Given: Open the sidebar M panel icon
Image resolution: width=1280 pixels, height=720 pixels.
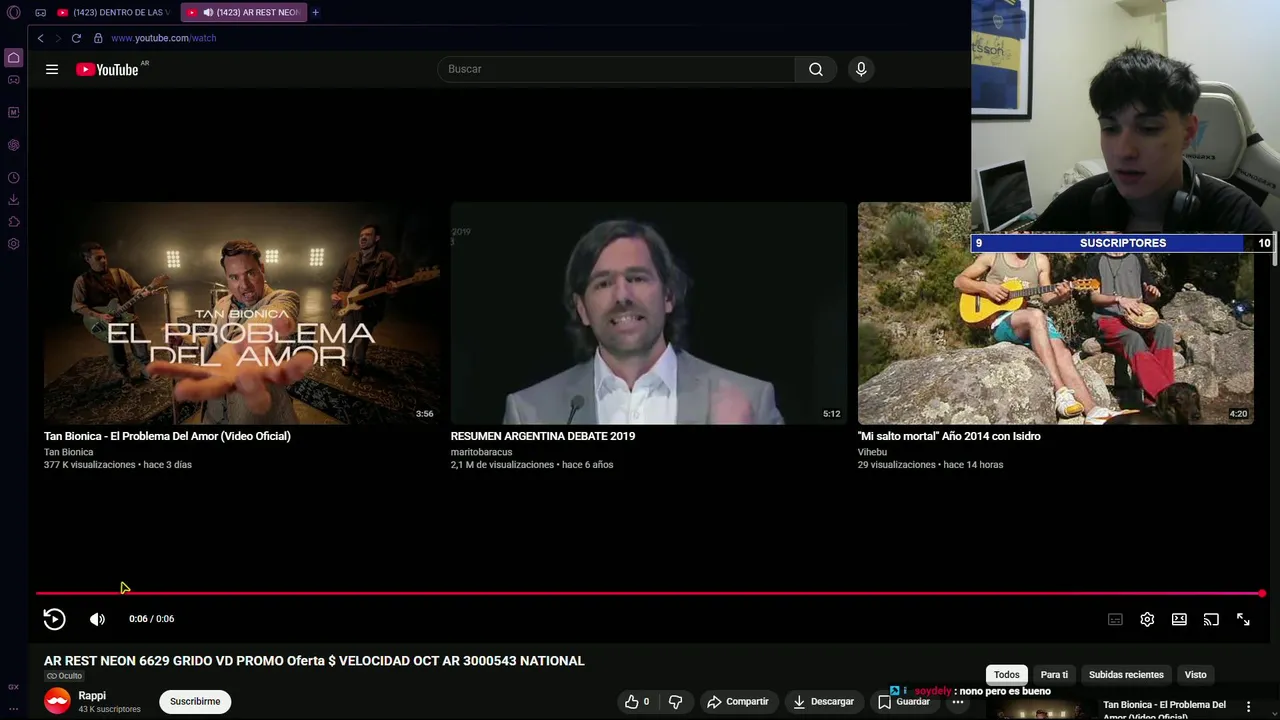Looking at the screenshot, I should pos(13,112).
